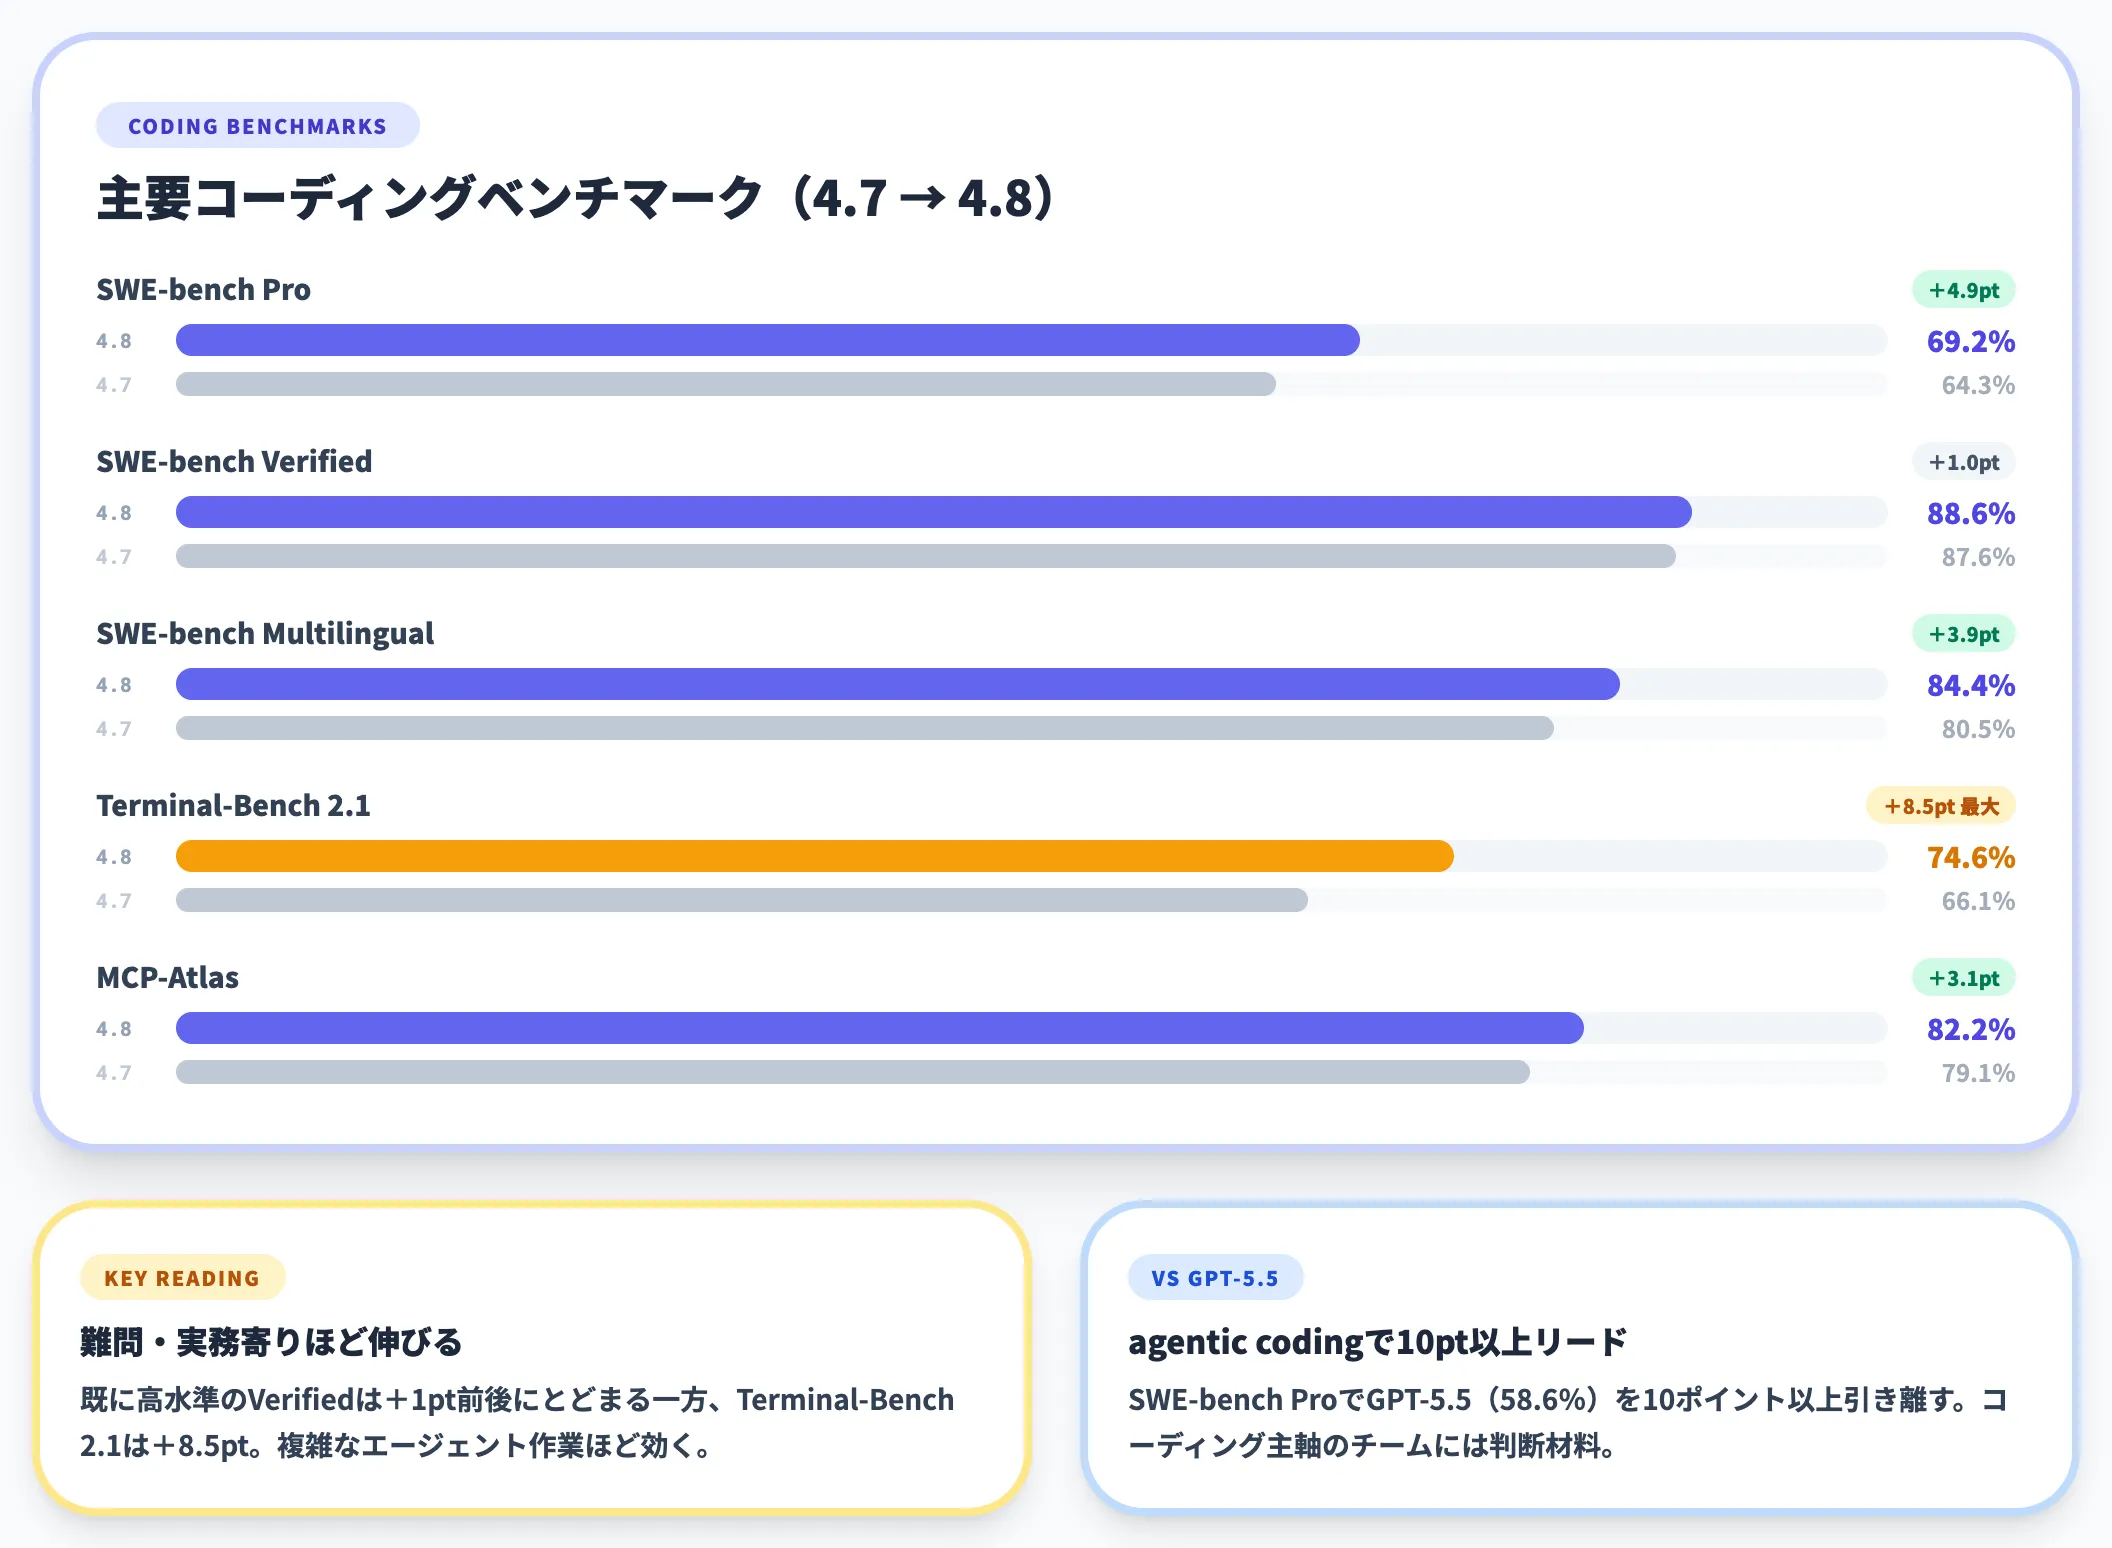Select the 80.5% value
The image size is (2112, 1548).
click(x=1977, y=729)
